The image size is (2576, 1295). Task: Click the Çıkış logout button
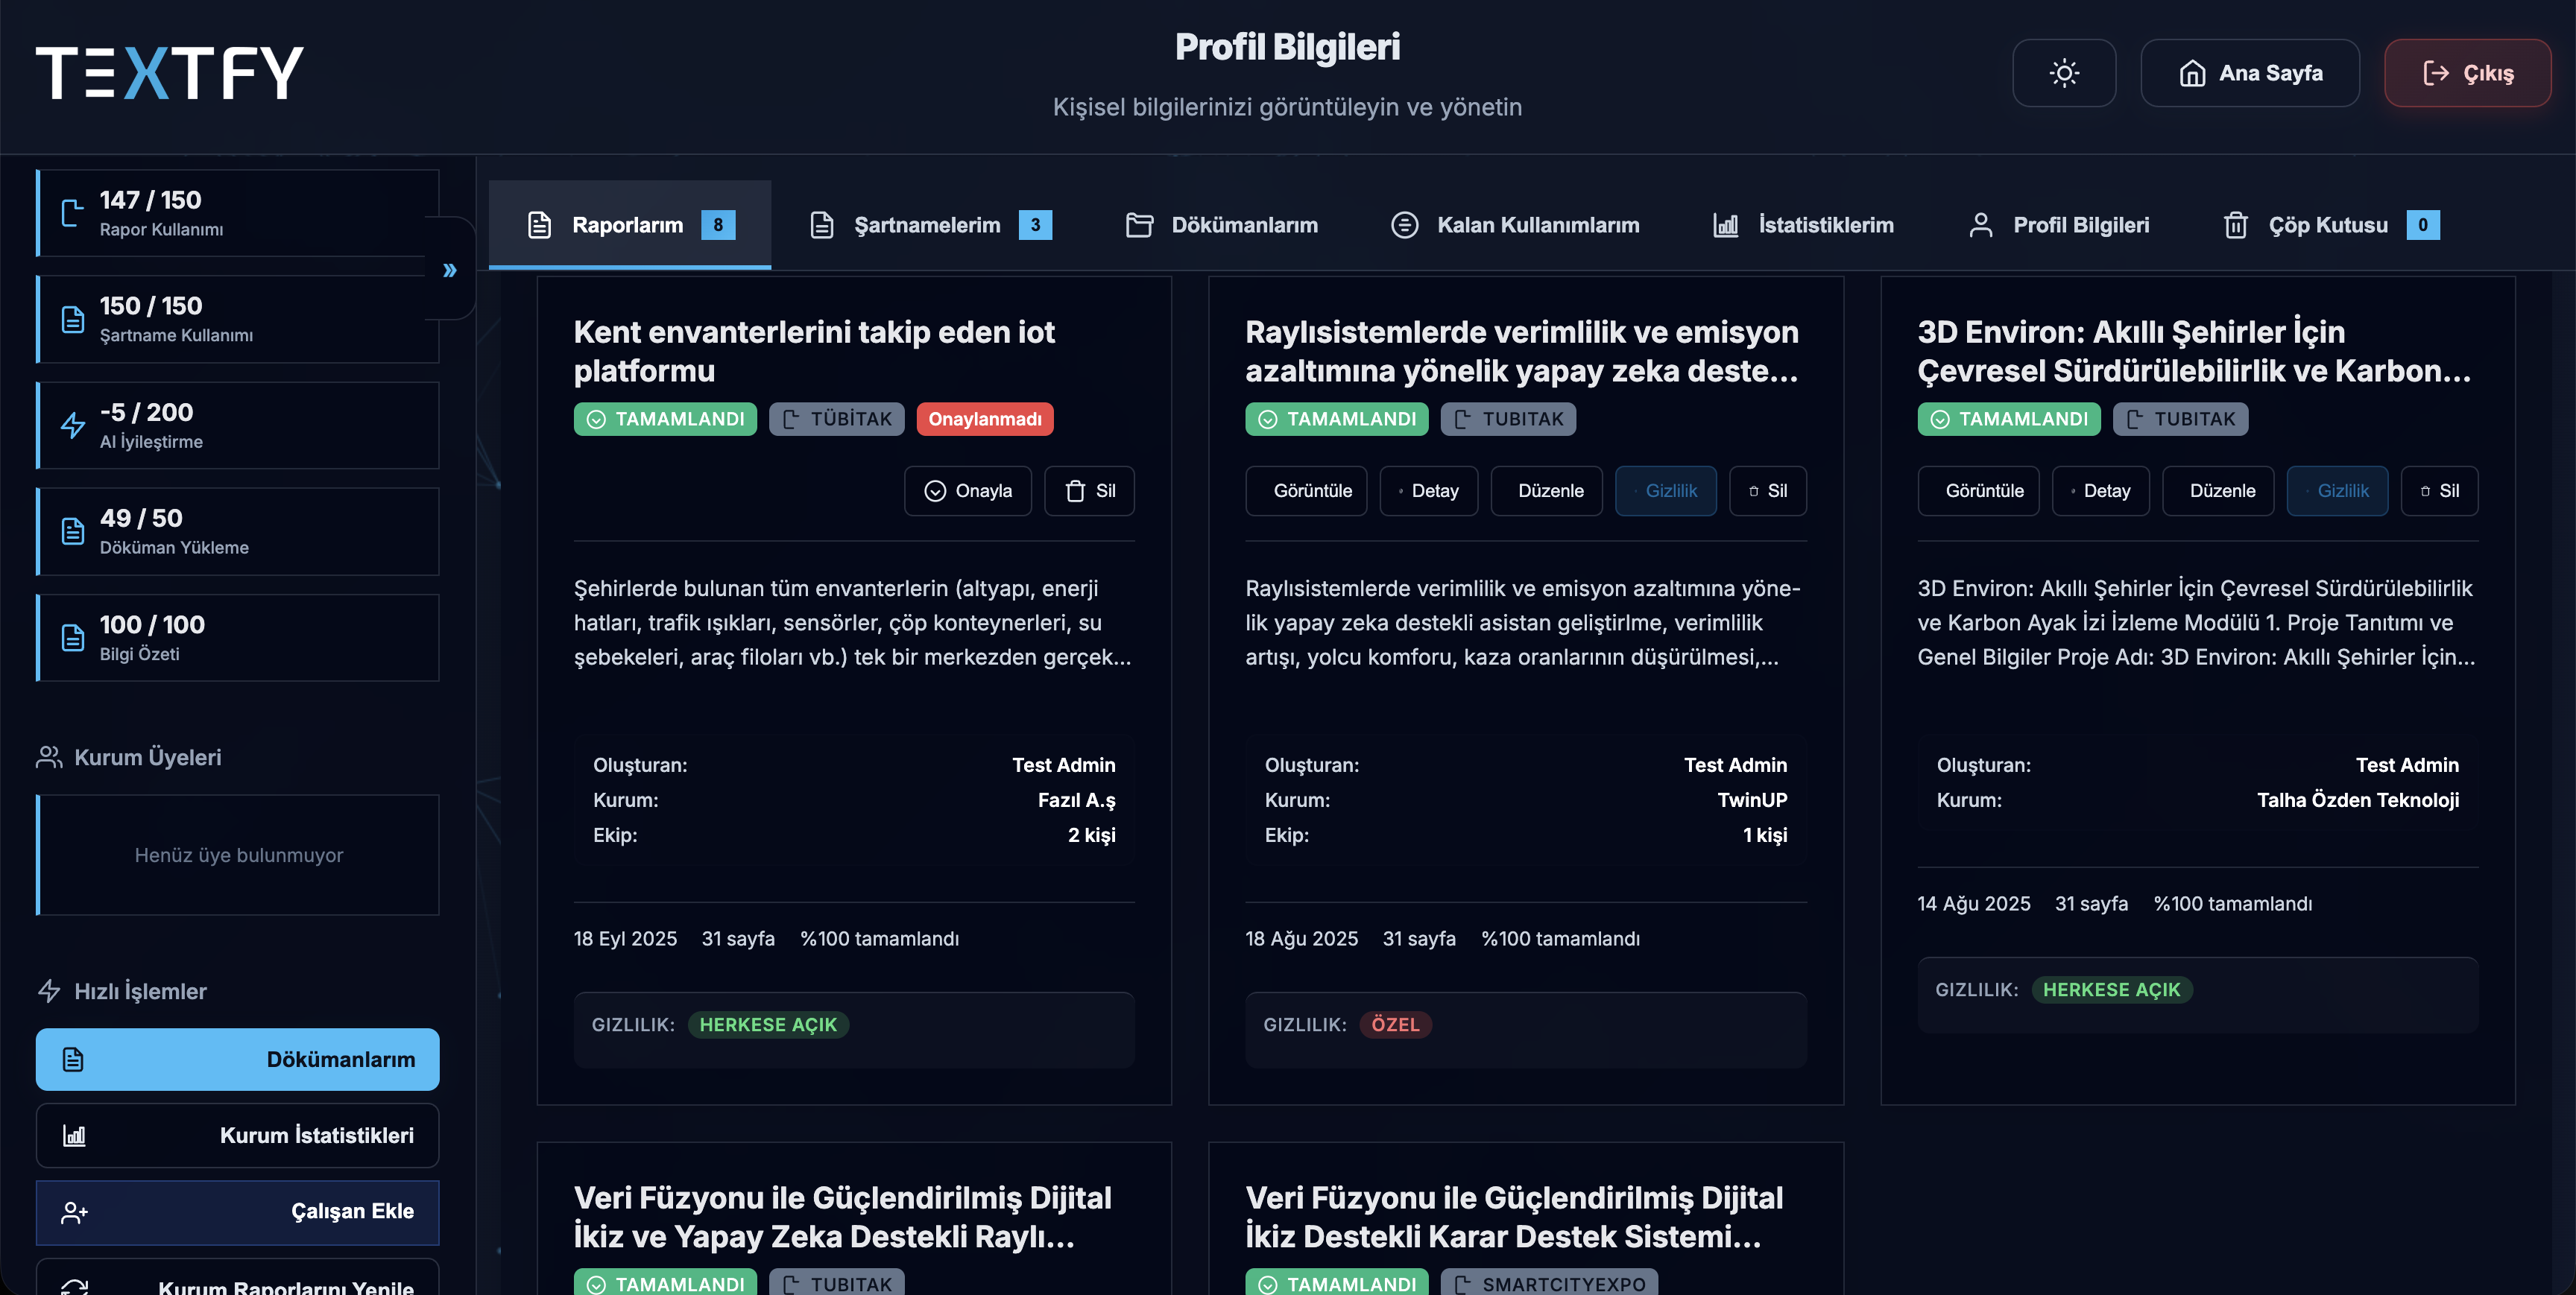pos(2467,73)
